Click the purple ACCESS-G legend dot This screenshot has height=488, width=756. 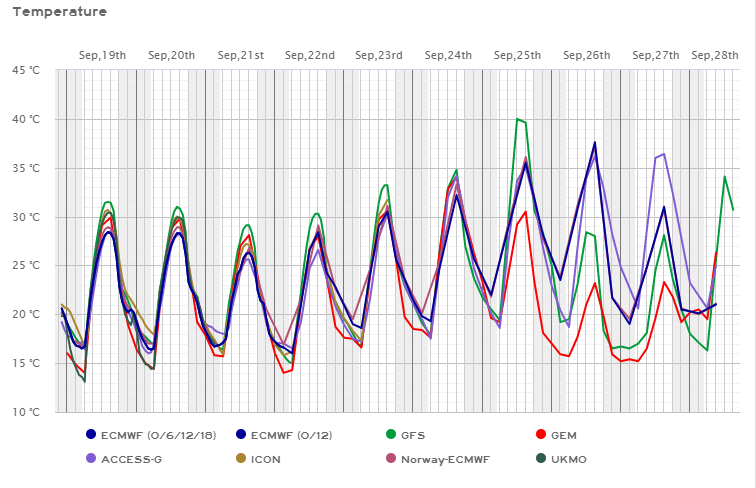click(91, 458)
